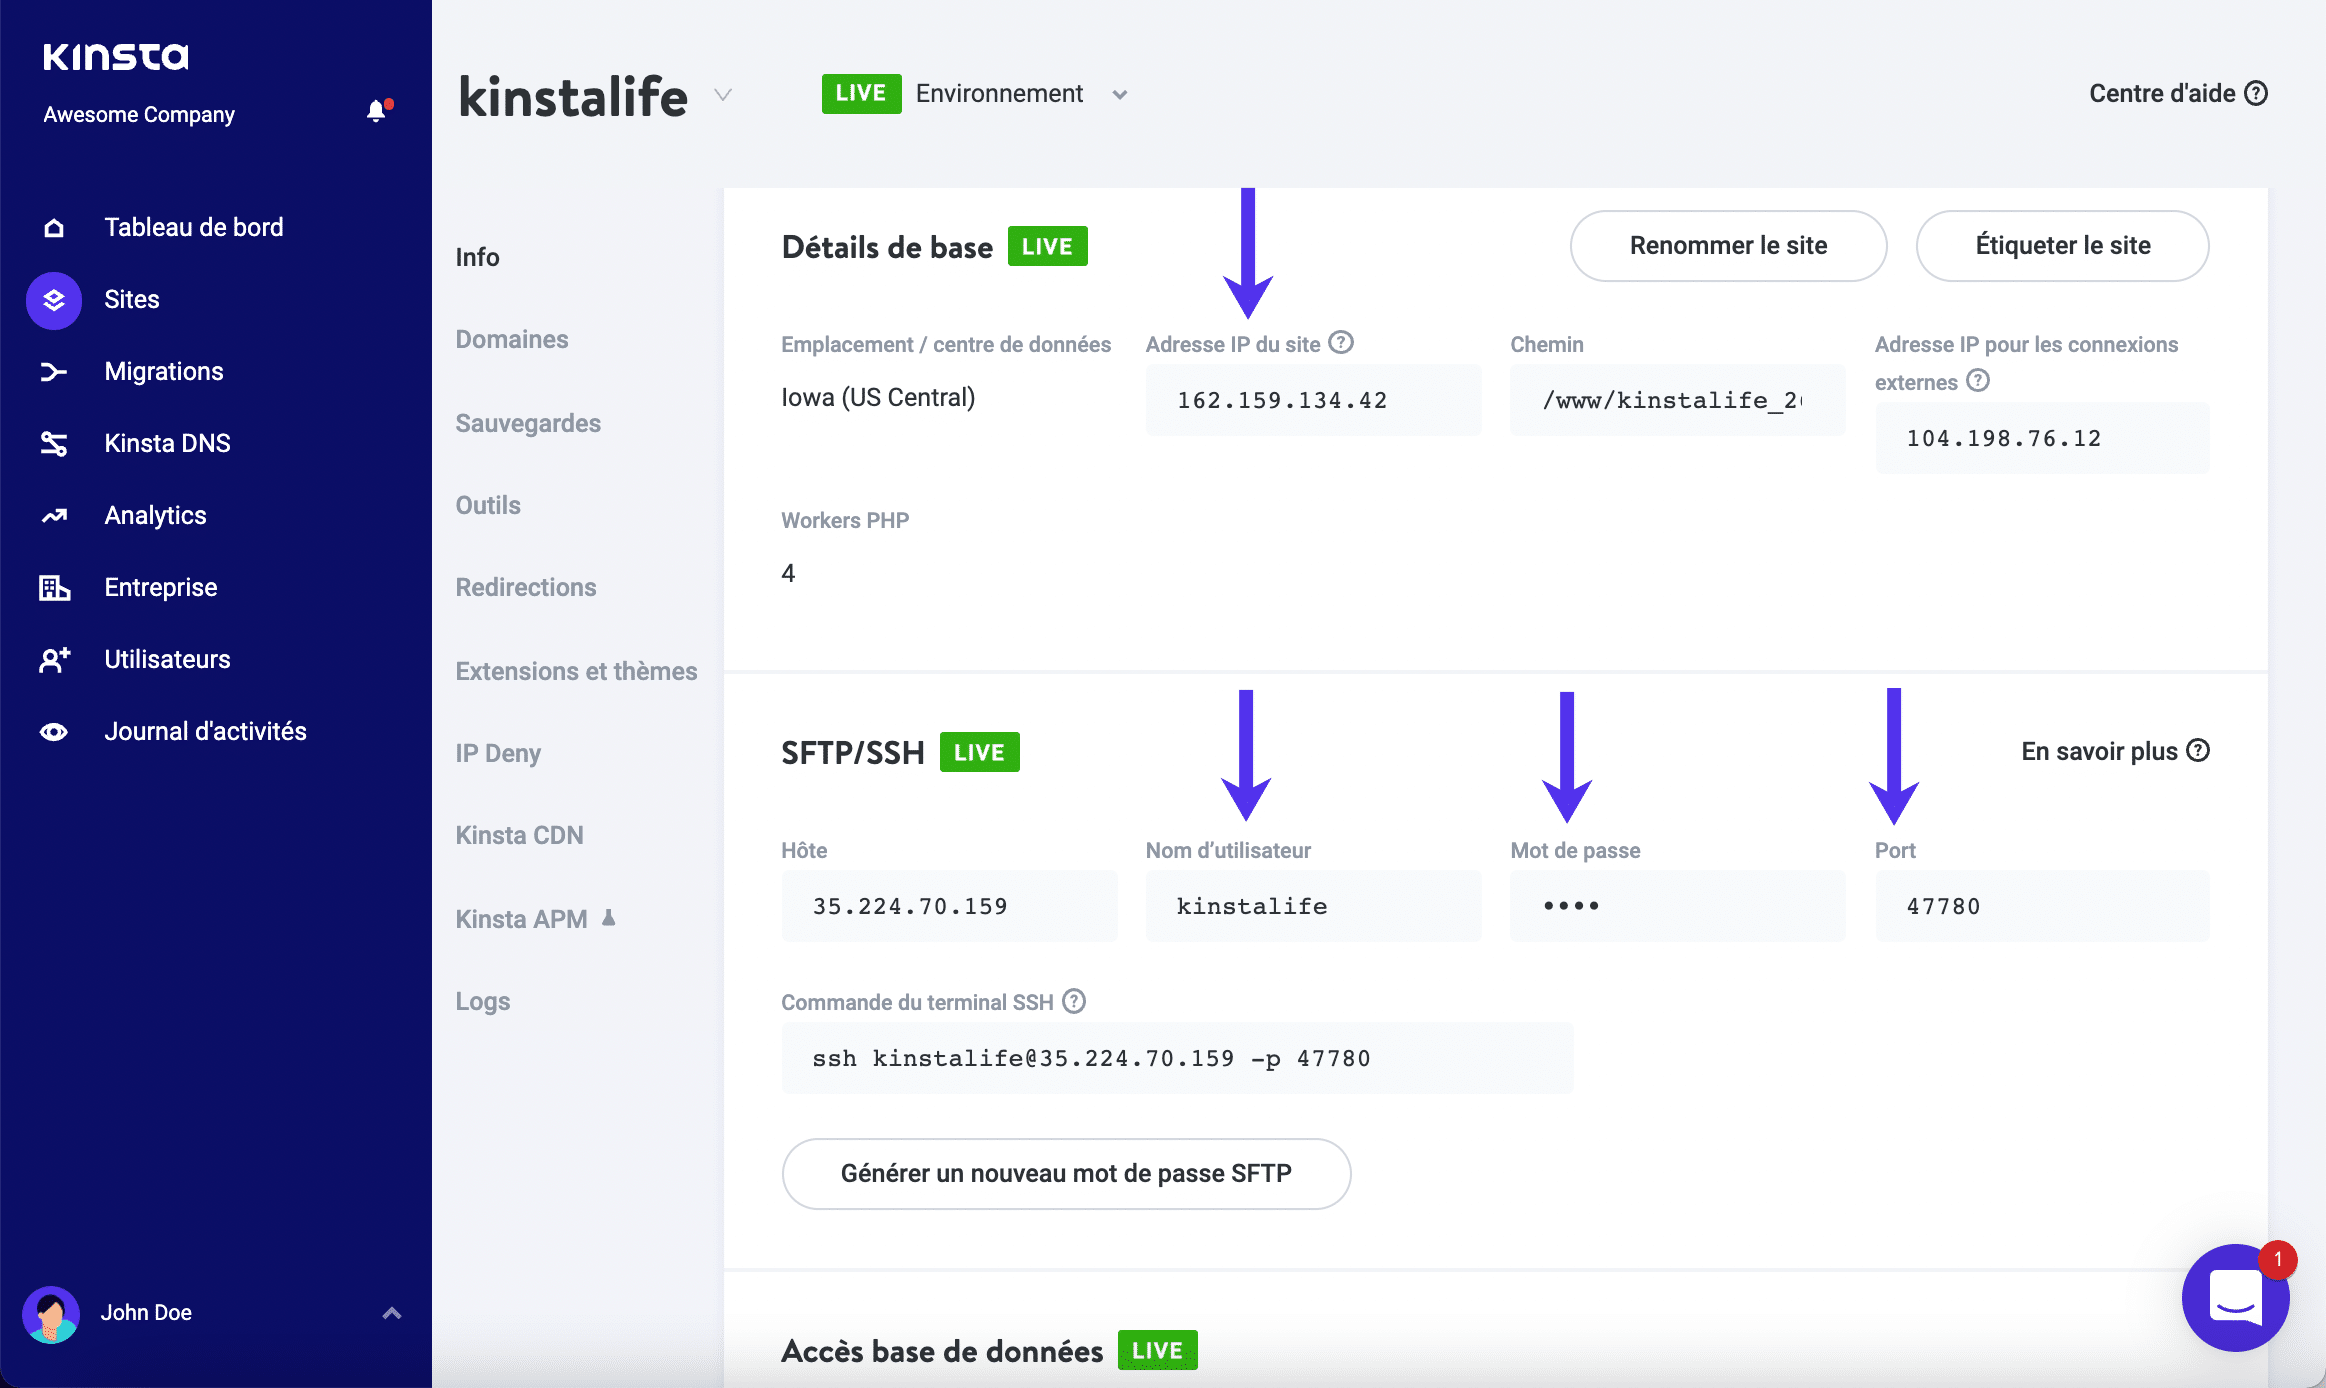Open the notification bell
2326x1388 pixels.
377,110
